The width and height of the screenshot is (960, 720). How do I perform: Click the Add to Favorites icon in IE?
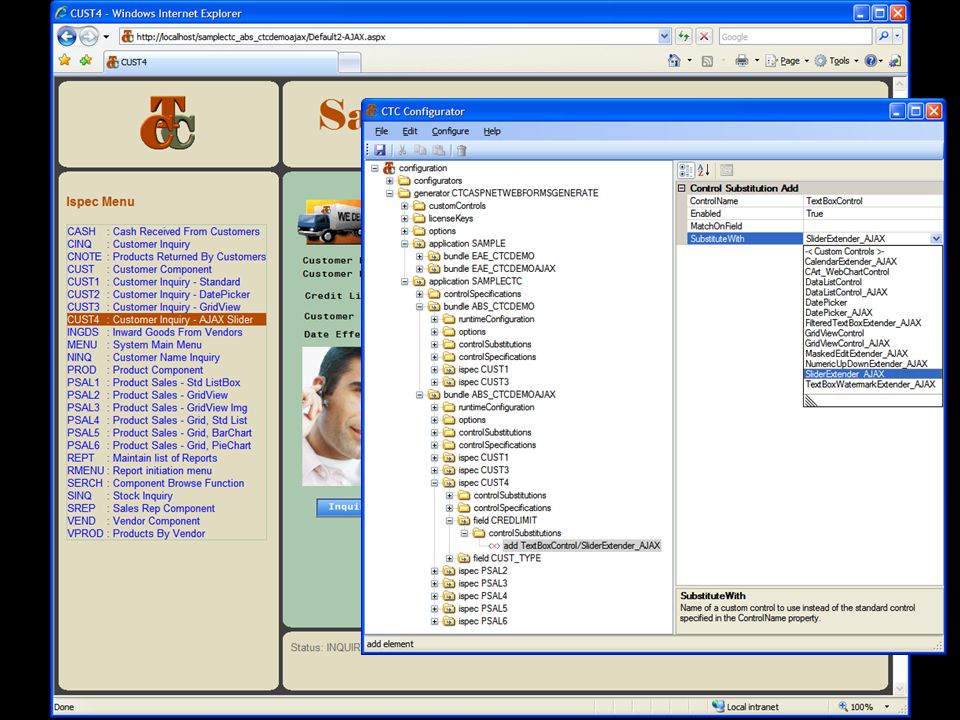pyautogui.click(x=86, y=60)
